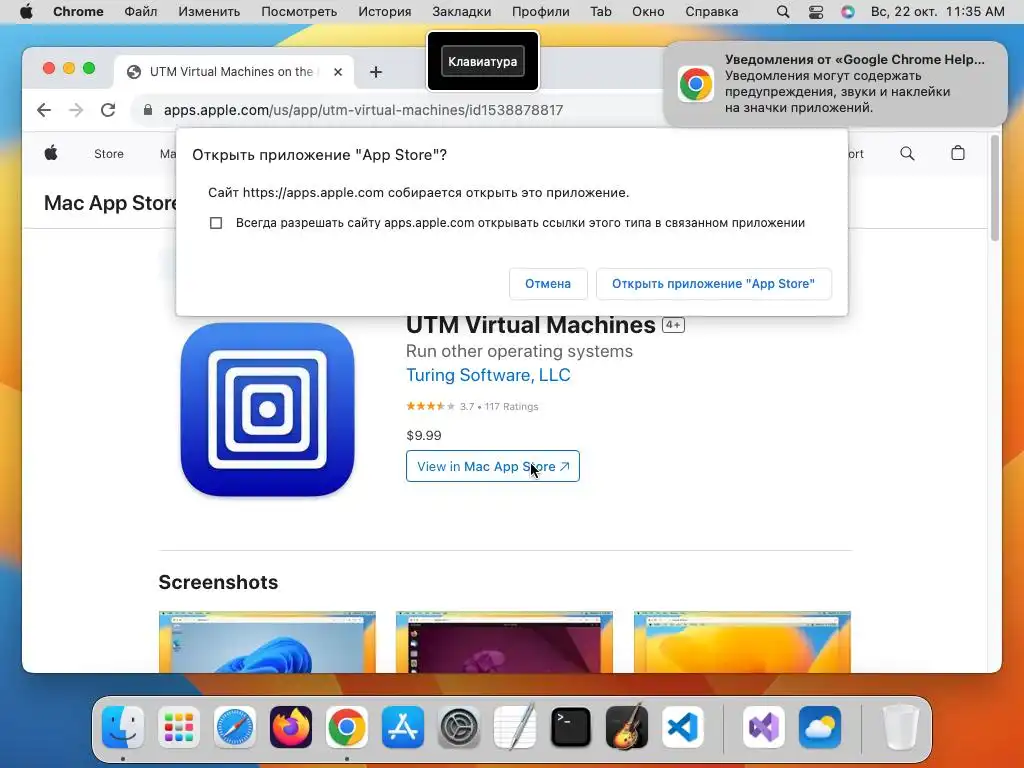Open the shopping bag icon

[x=957, y=153]
